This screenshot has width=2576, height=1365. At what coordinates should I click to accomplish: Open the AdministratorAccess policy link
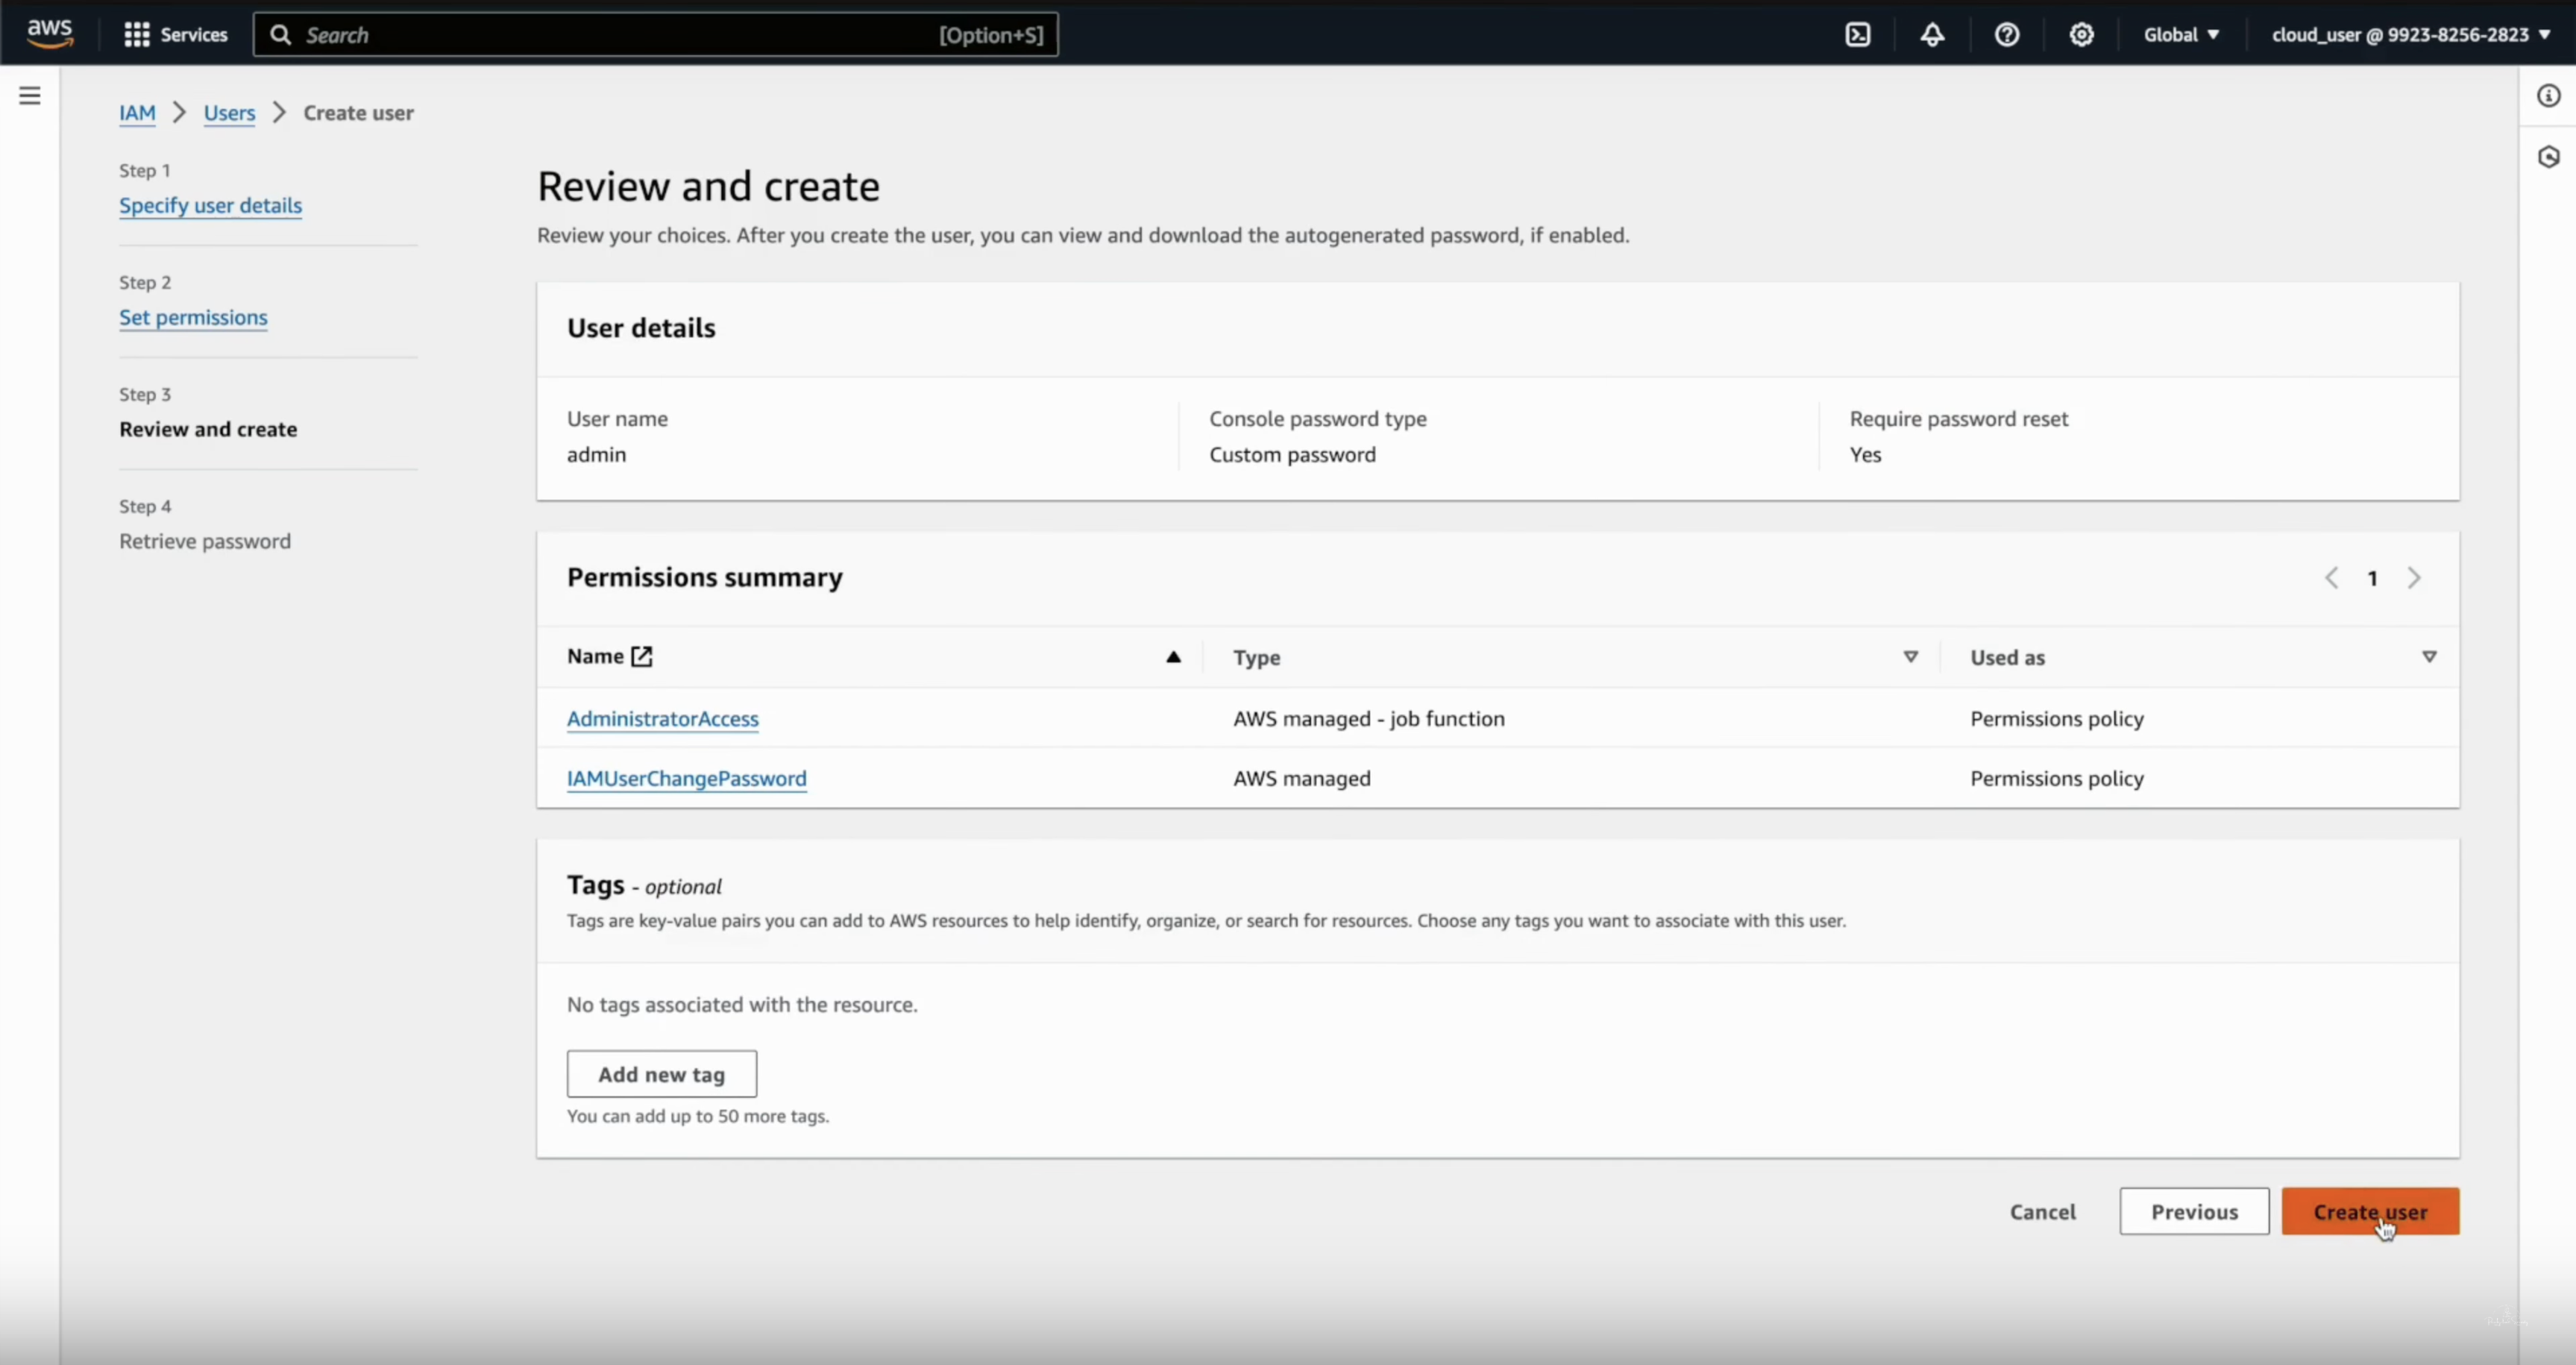[x=662, y=719]
